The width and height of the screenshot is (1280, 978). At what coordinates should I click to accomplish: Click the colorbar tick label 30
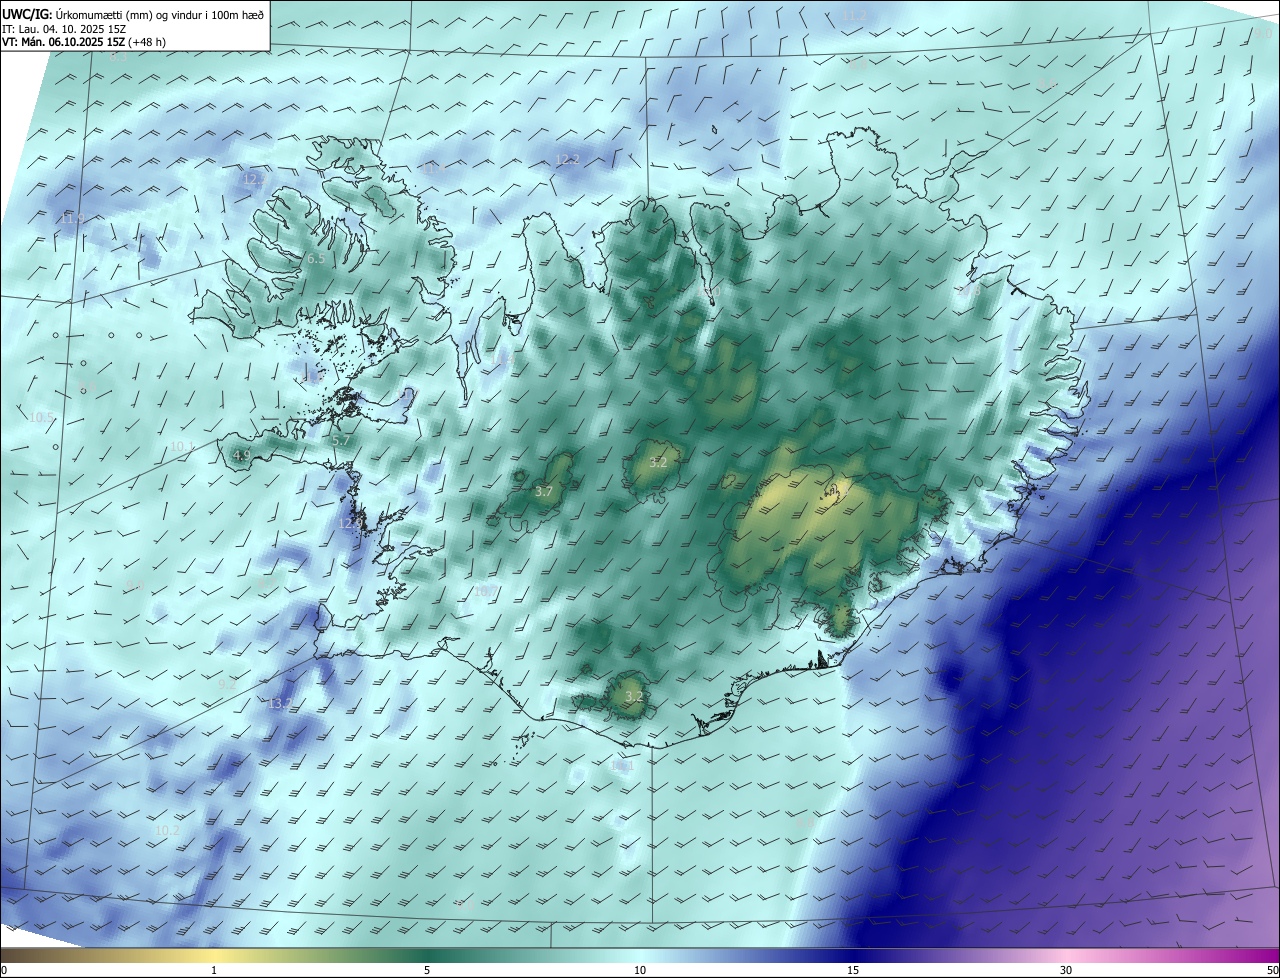click(1066, 970)
